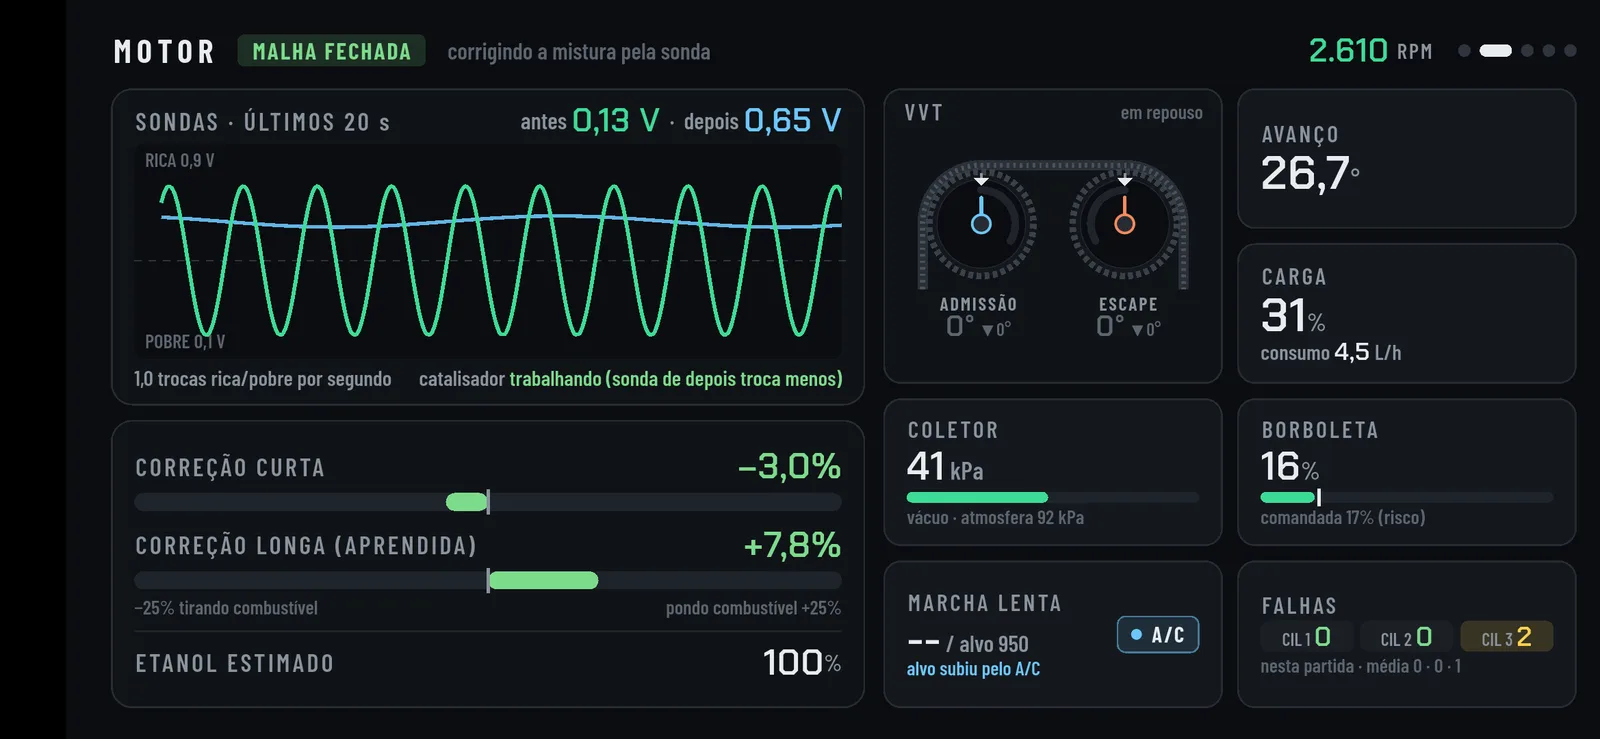Tap the "alvo subiu pelo A/C" note
Image resolution: width=1600 pixels, height=739 pixels.
point(973,669)
